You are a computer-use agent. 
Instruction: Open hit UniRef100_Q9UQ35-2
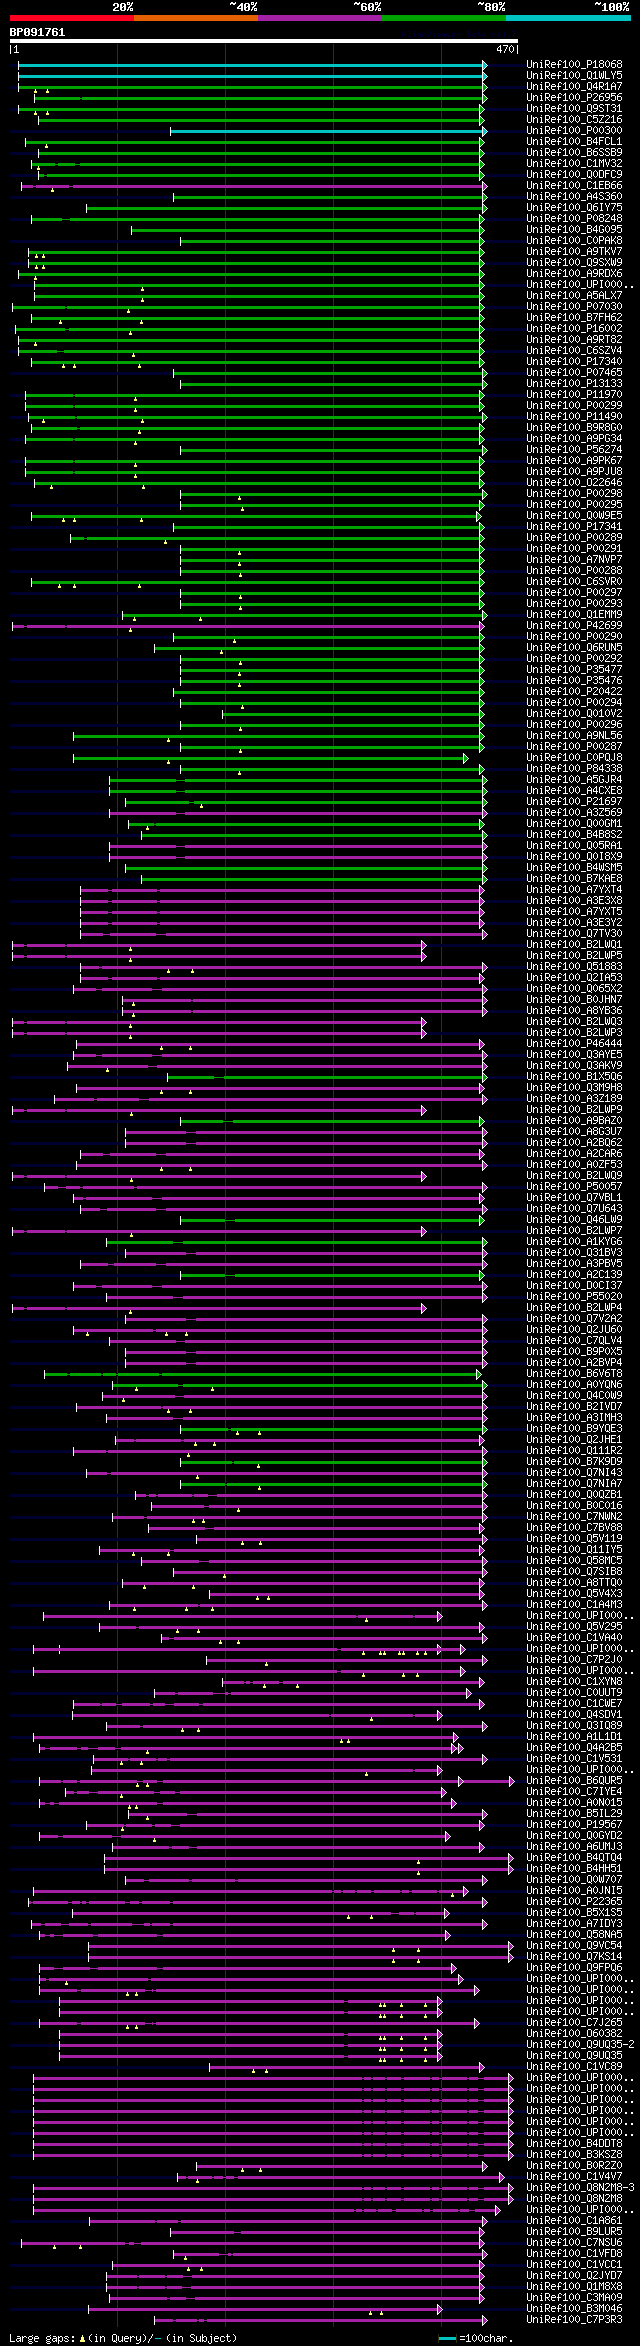pyautogui.click(x=580, y=2045)
